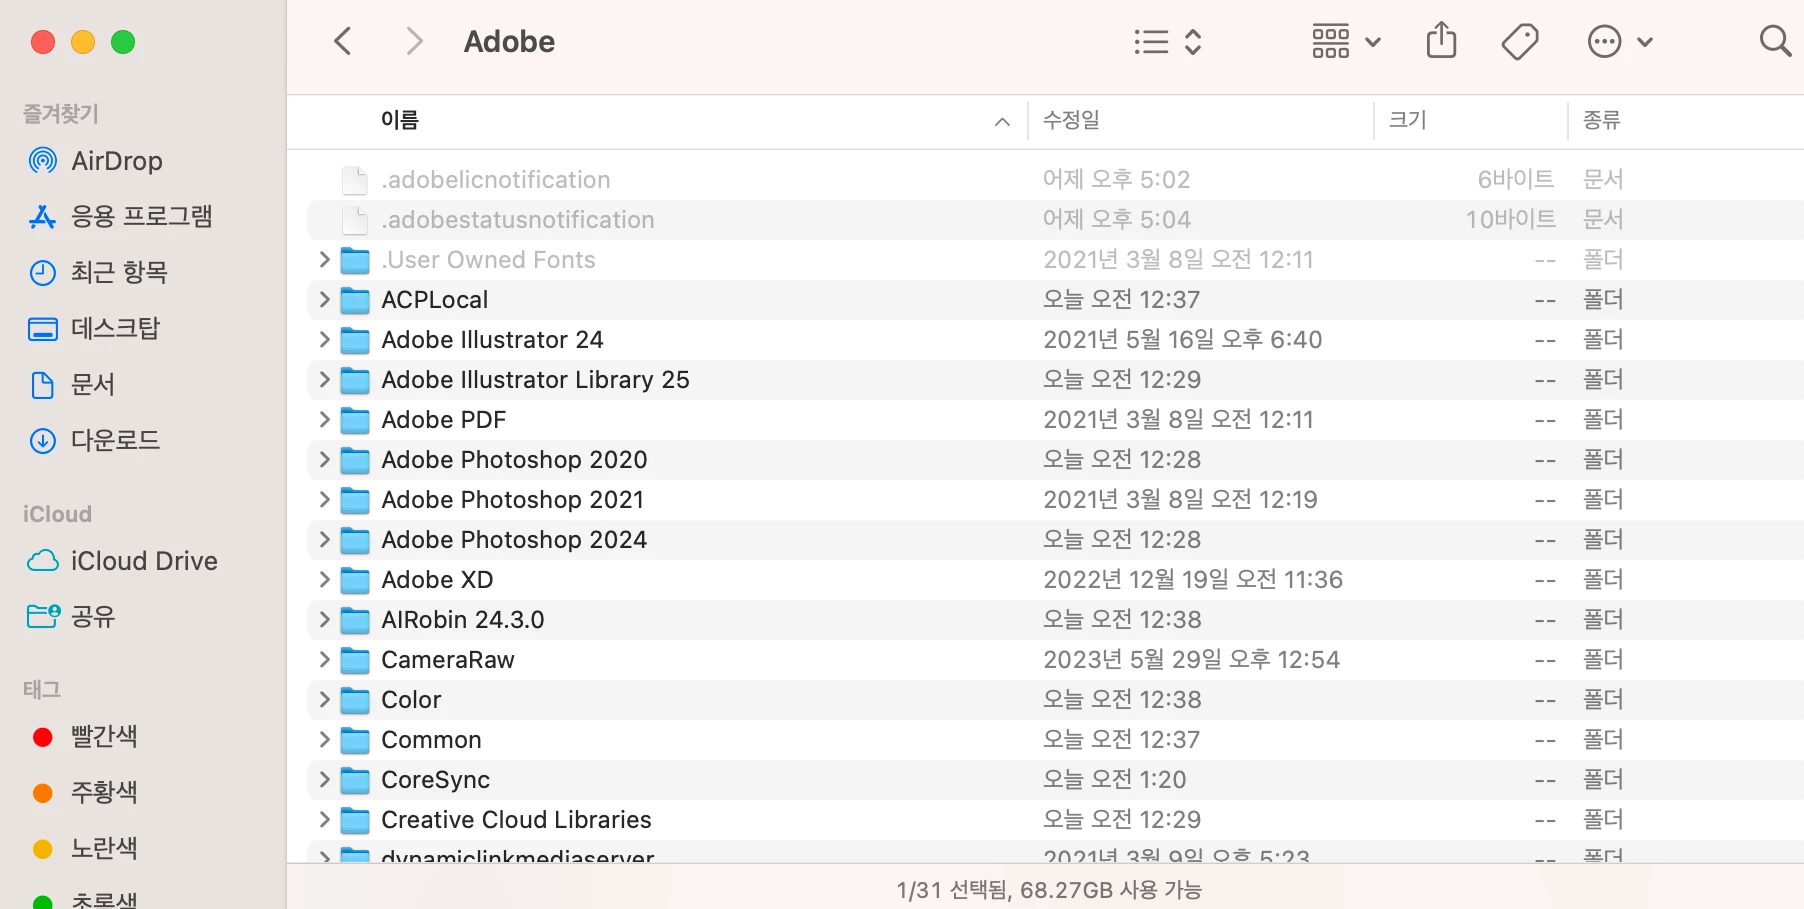Expand the Common folder
This screenshot has height=909, width=1804.
click(x=324, y=740)
